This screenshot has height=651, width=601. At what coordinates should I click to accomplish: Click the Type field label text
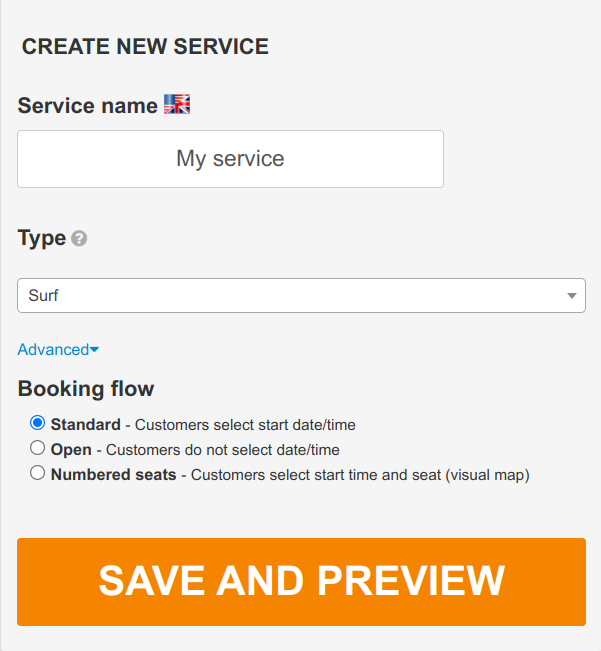42,239
